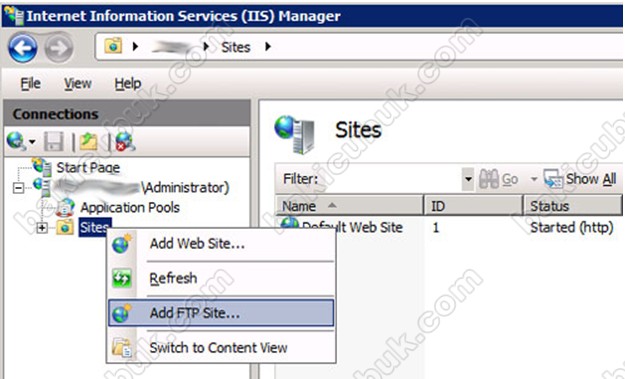Click the arrow after Sites in address bar

[x=268, y=47]
